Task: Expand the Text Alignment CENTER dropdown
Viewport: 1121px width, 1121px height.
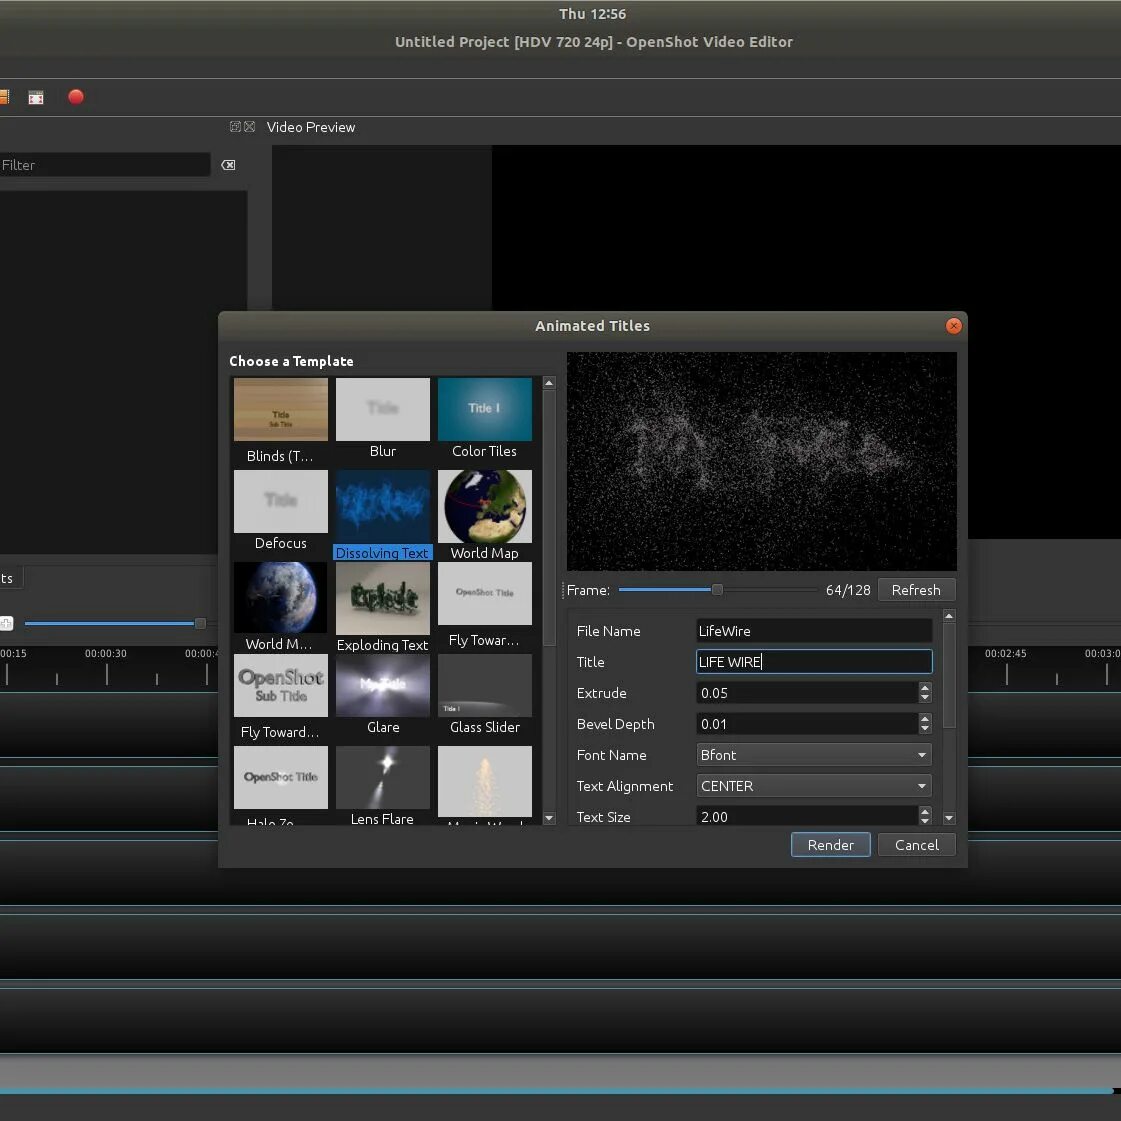Action: 813,786
